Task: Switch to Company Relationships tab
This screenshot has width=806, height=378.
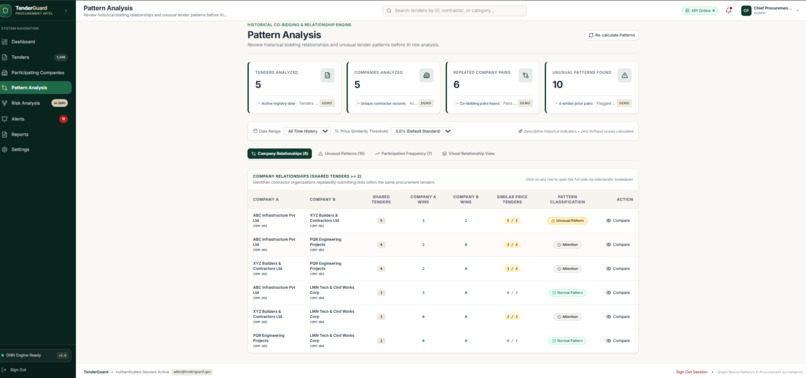Action: click(x=280, y=153)
